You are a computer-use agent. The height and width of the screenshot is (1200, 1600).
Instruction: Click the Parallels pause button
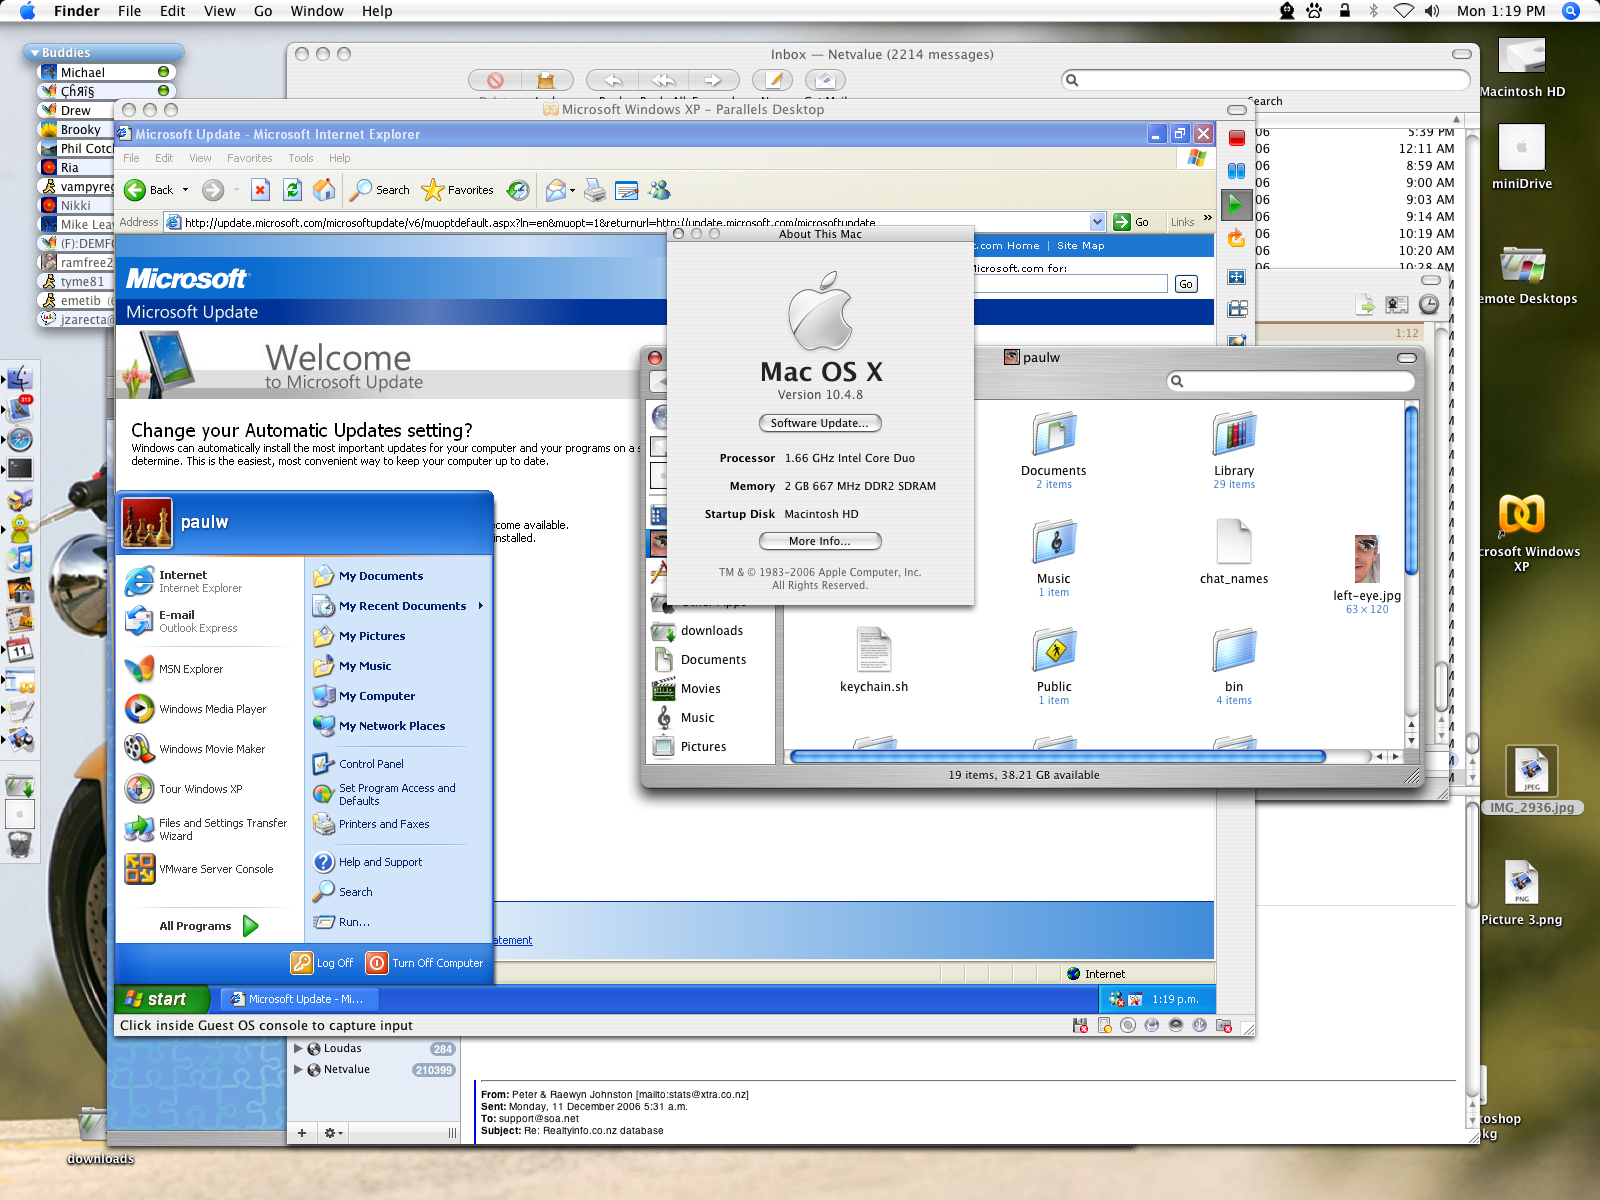coord(1237,171)
